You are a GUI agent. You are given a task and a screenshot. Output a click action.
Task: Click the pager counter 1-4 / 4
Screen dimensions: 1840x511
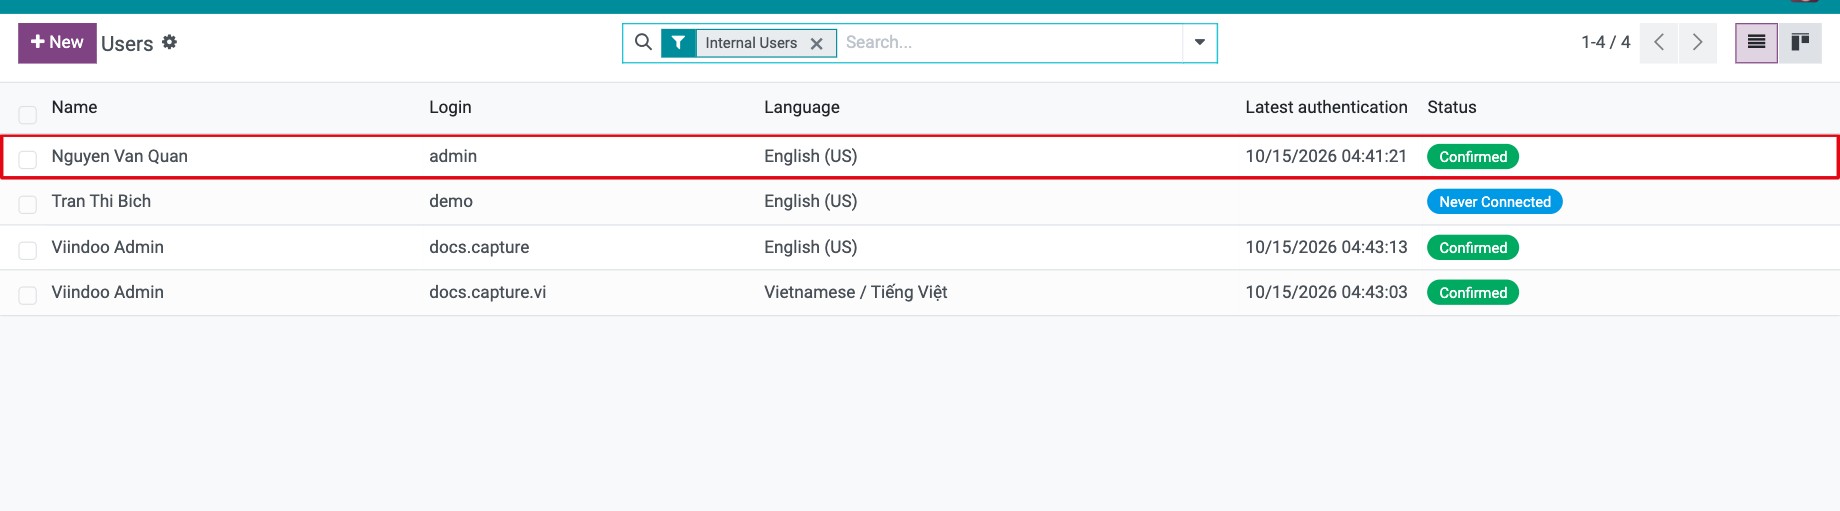click(1605, 42)
